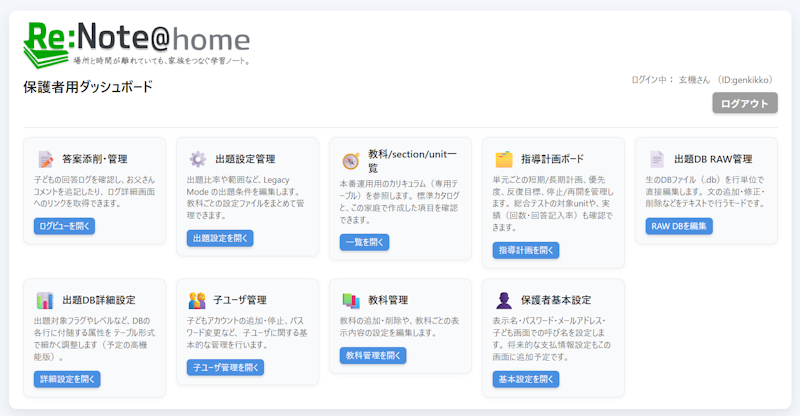Open 詳細設定を開く button
This screenshot has width=800, height=416.
click(x=67, y=379)
